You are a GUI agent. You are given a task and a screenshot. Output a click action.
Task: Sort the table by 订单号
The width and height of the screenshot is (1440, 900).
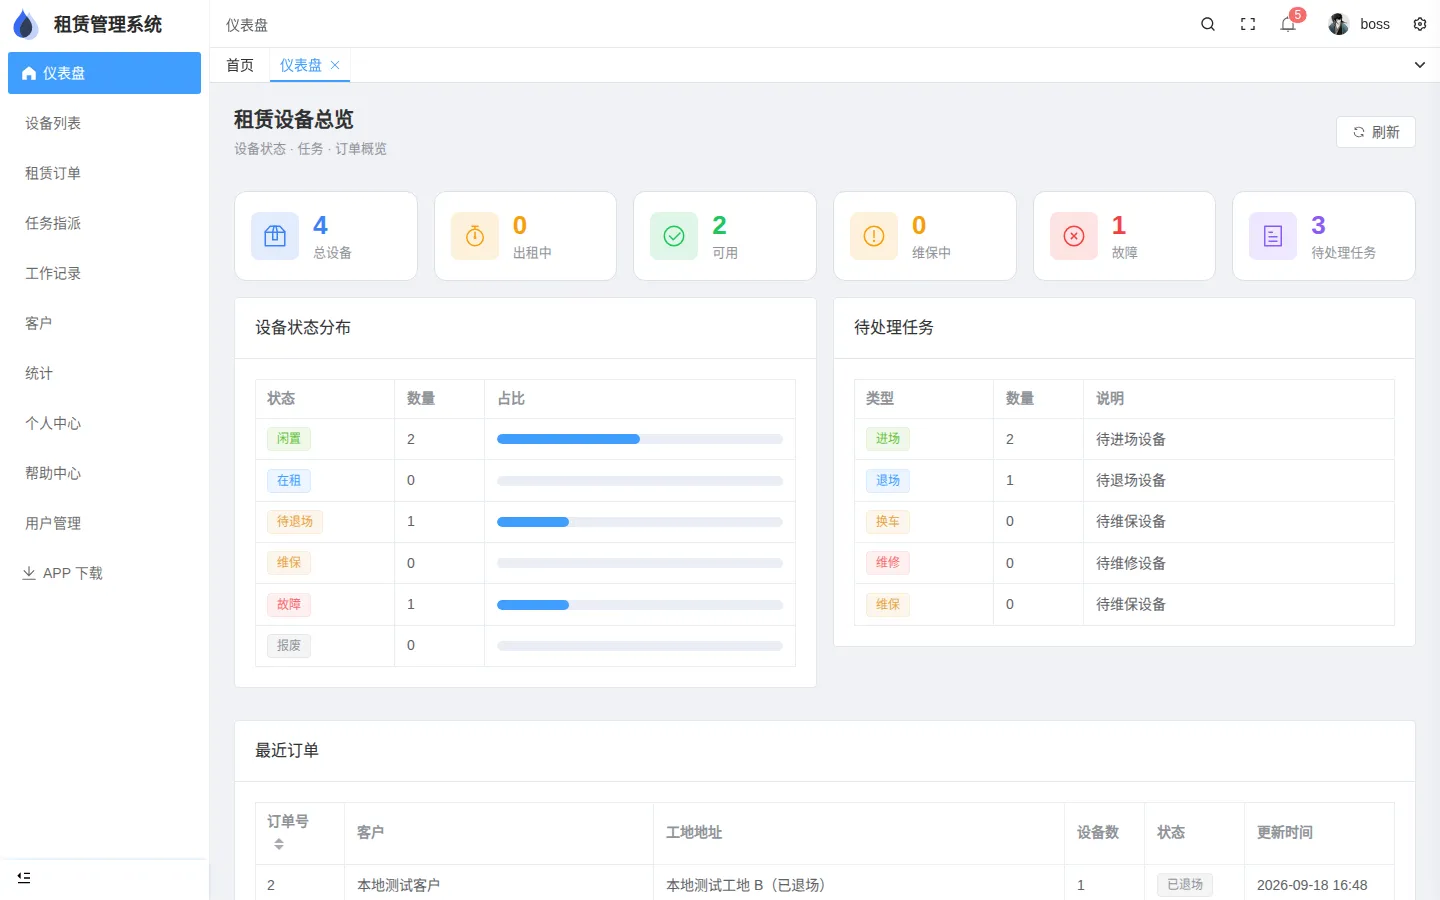(279, 844)
